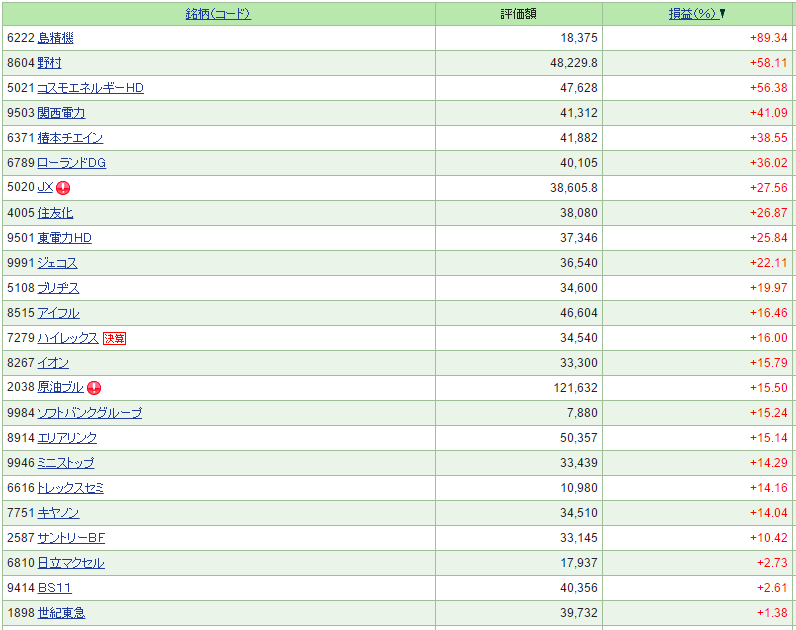Select the +16.00 profit value
This screenshot has width=796, height=630.
(769, 338)
